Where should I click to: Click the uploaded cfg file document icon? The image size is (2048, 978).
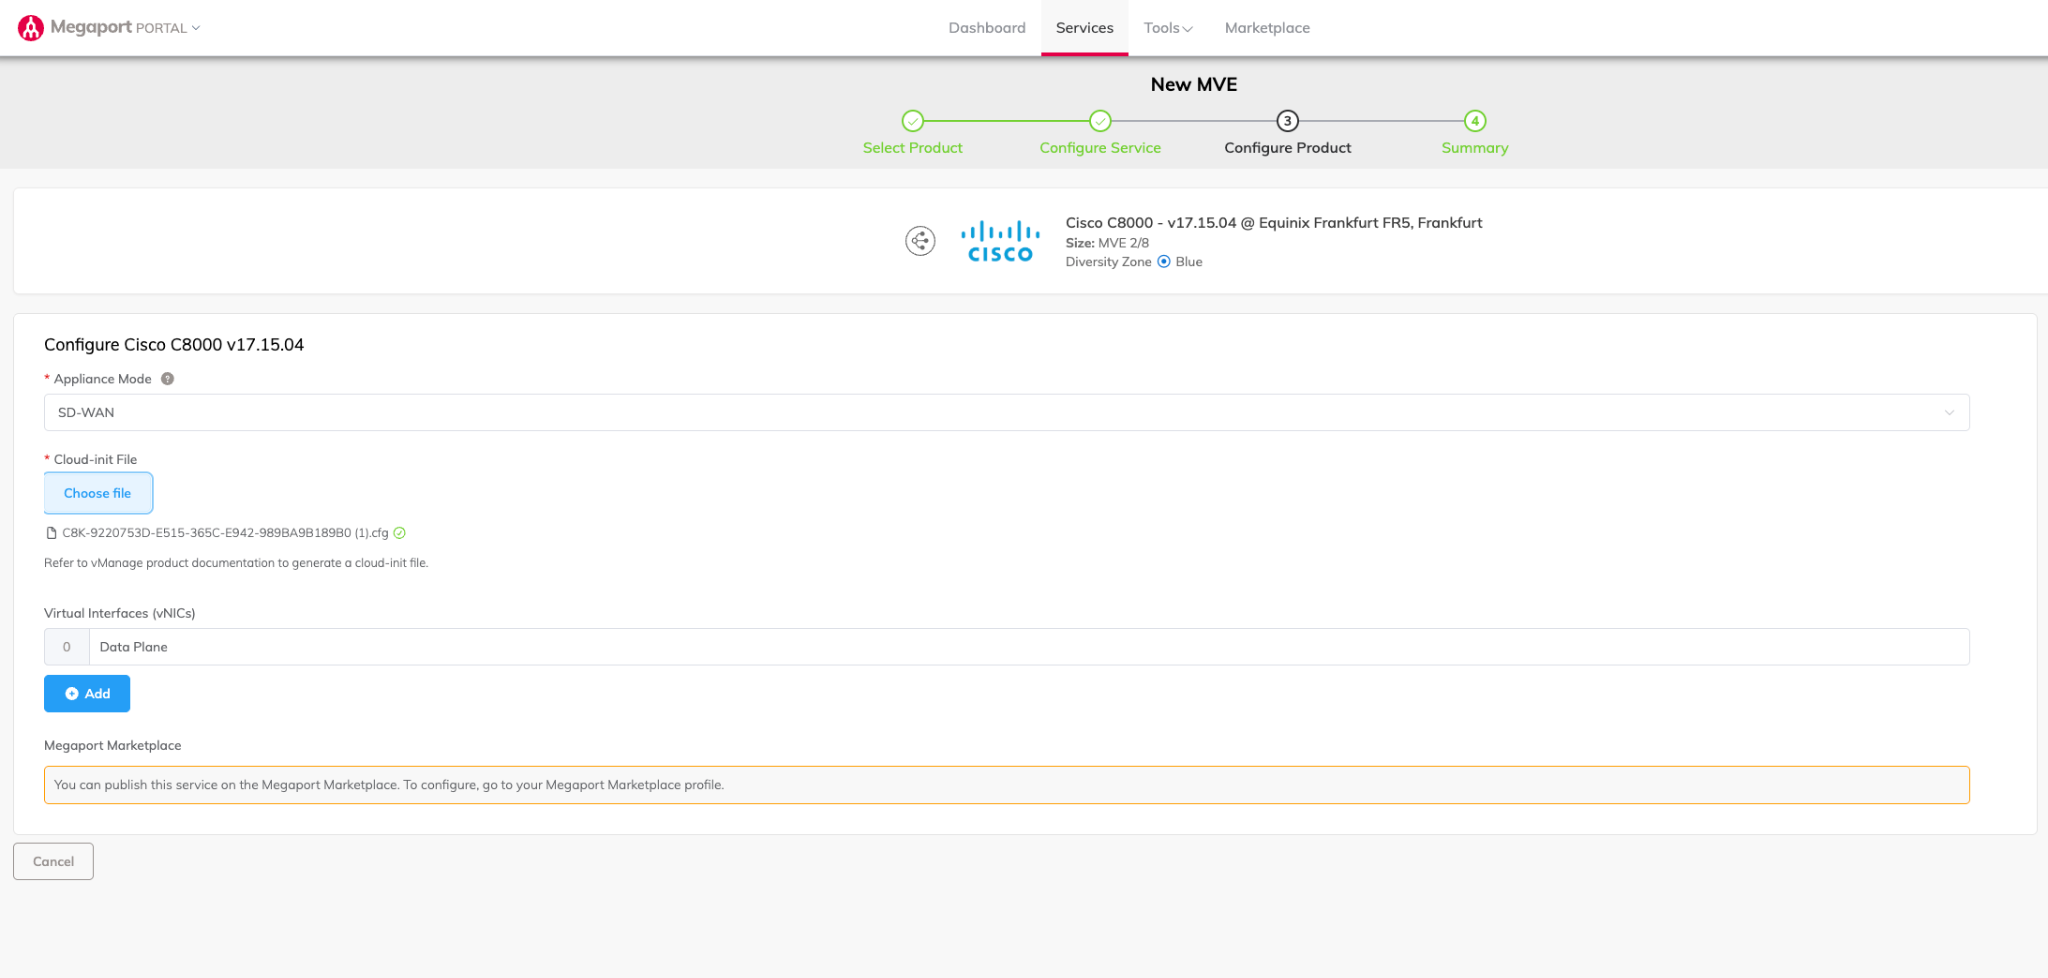click(51, 533)
